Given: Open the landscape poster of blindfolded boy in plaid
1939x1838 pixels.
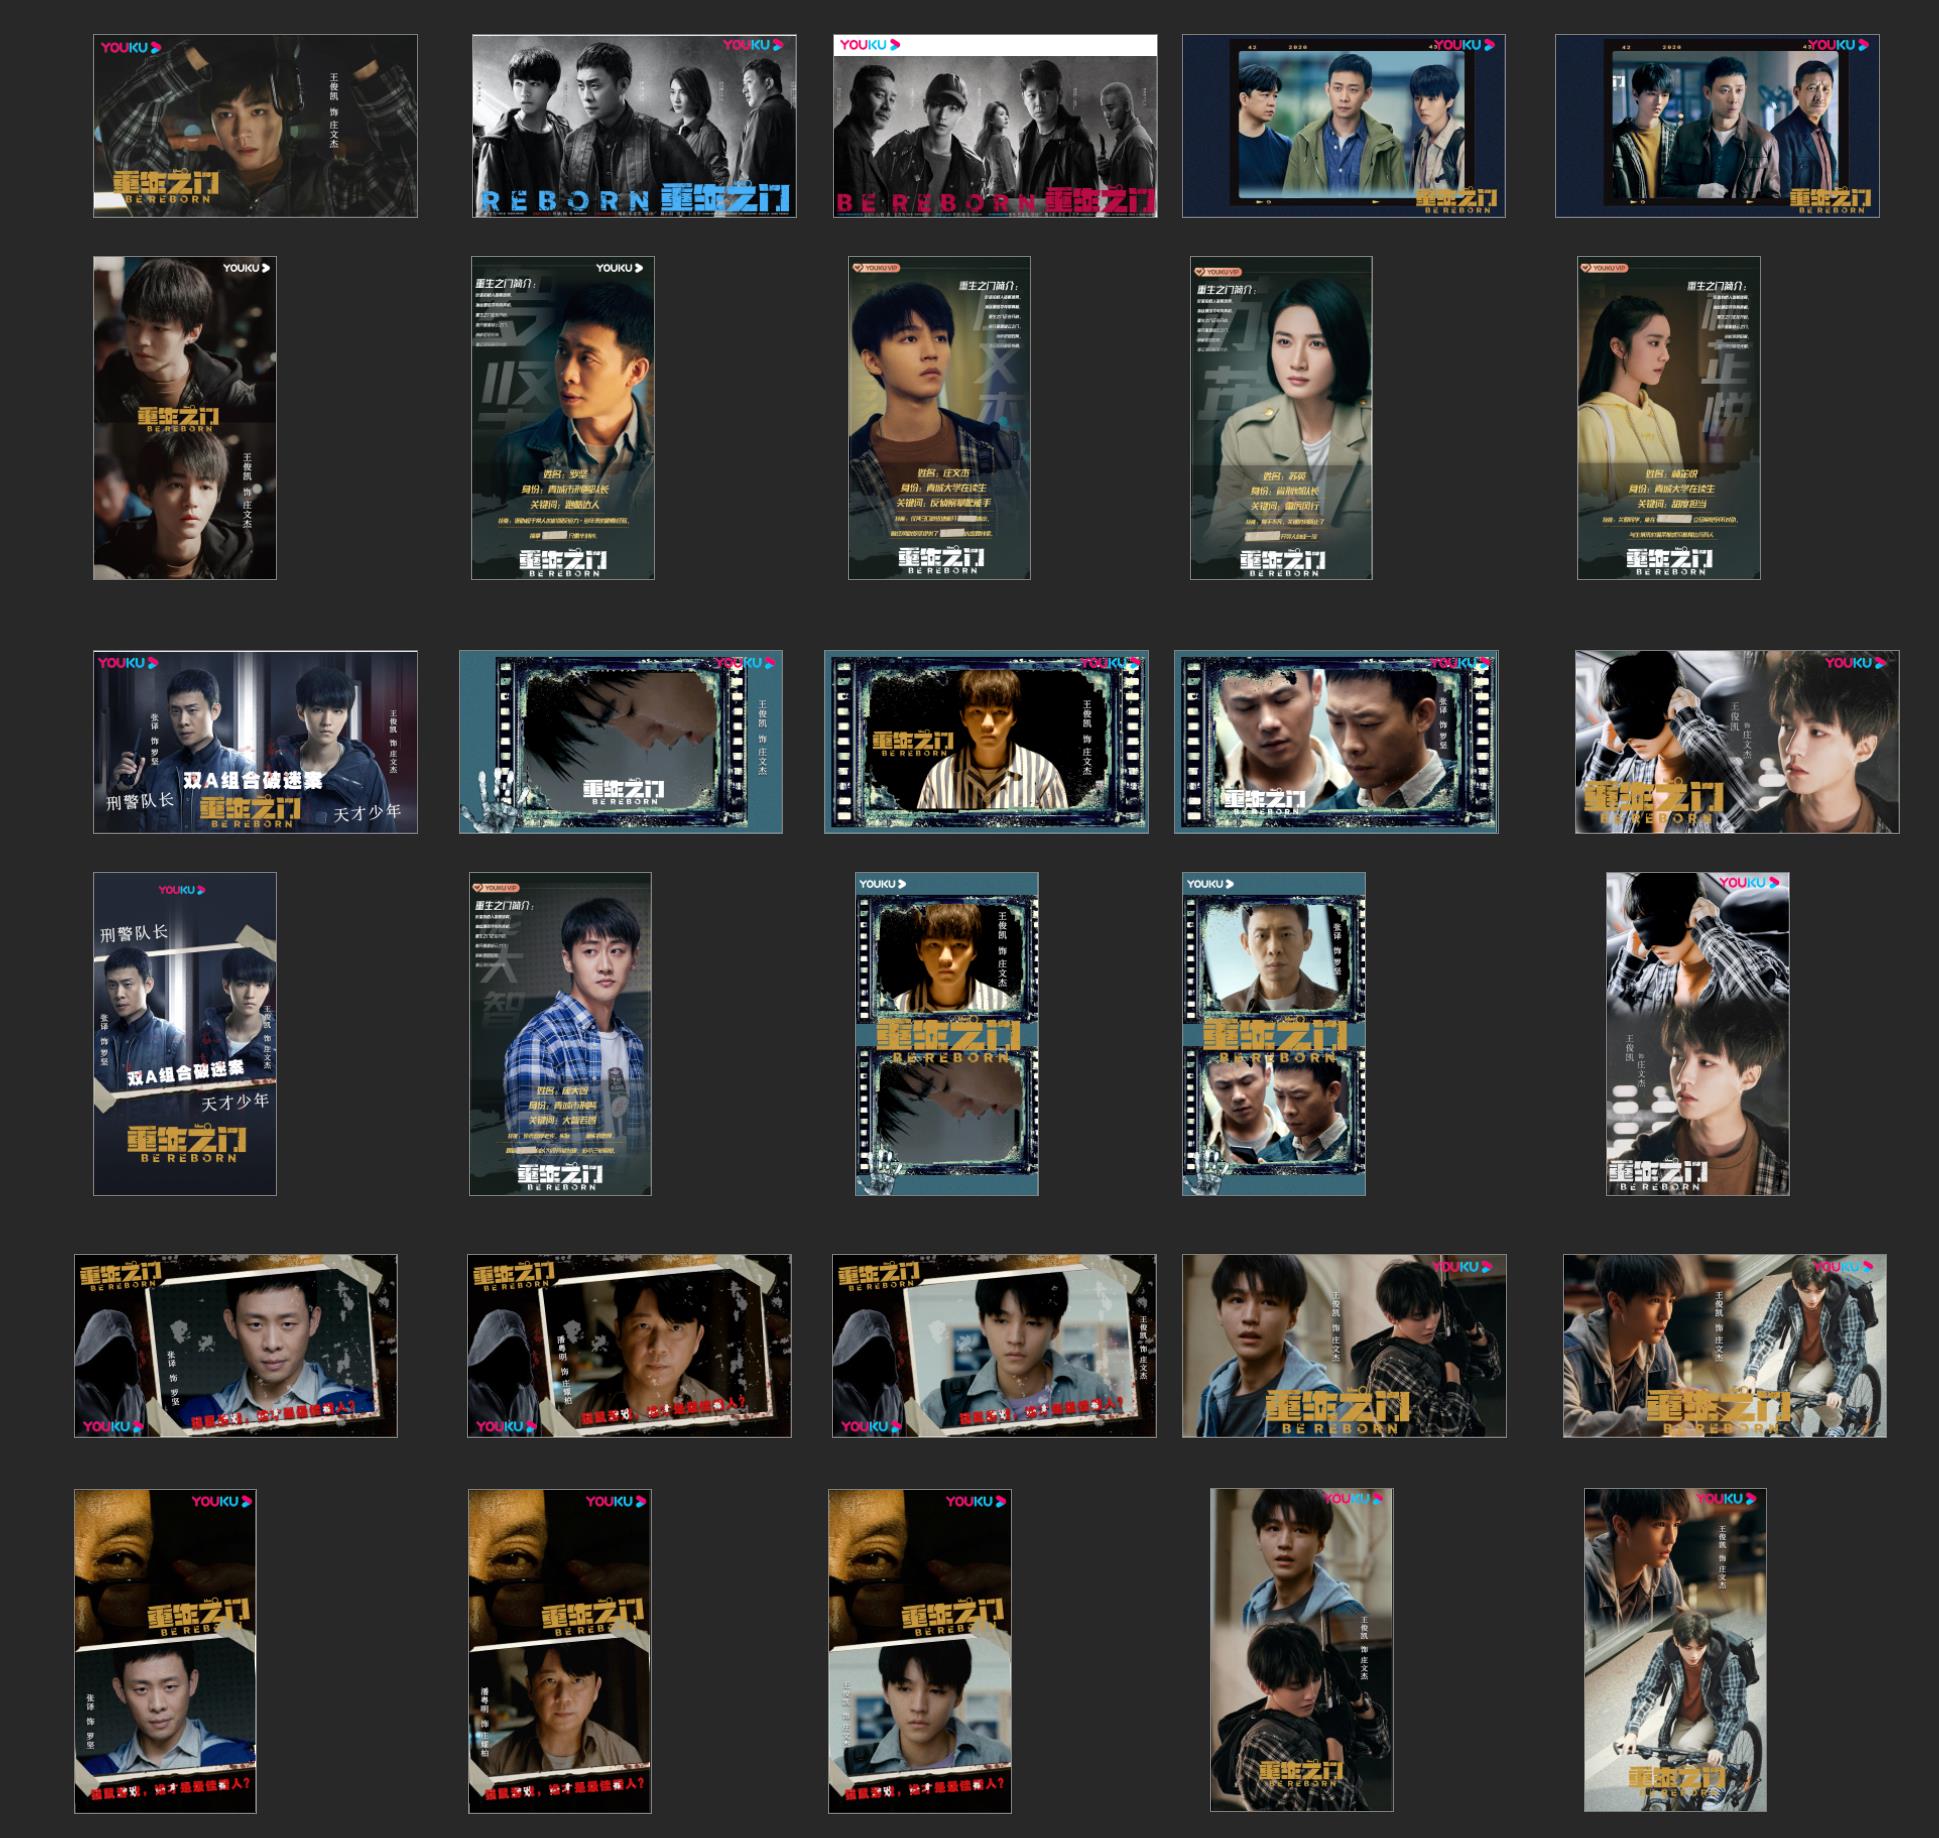Looking at the screenshot, I should click(x=1737, y=742).
